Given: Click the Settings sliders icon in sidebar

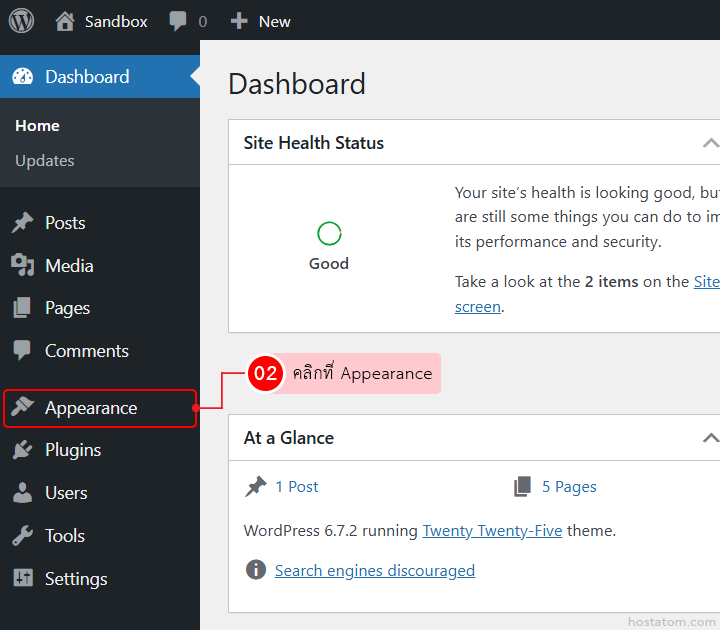Looking at the screenshot, I should tap(22, 579).
